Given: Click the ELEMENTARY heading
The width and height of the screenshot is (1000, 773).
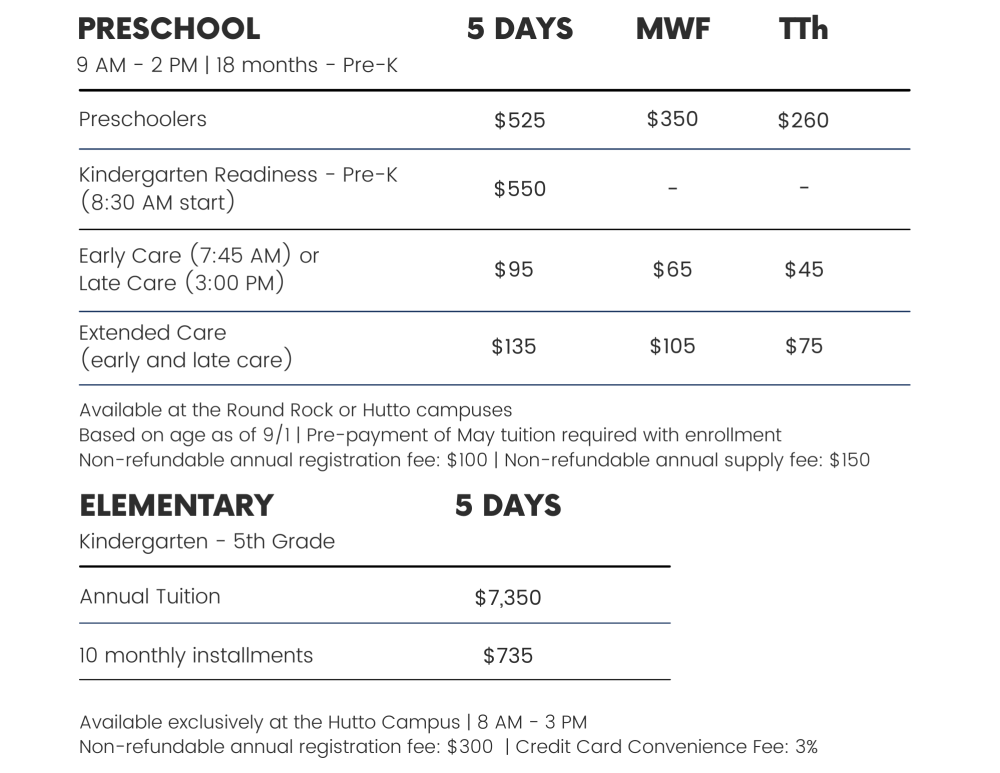Looking at the screenshot, I should [177, 506].
